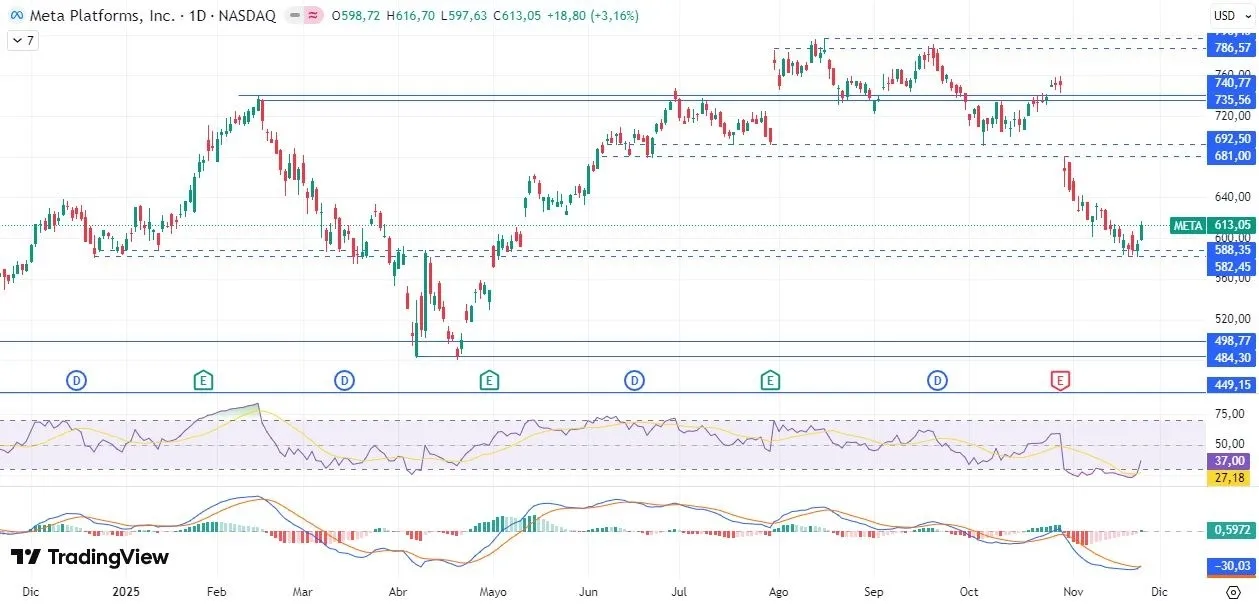Click the third green earnings E marker

pos(769,379)
